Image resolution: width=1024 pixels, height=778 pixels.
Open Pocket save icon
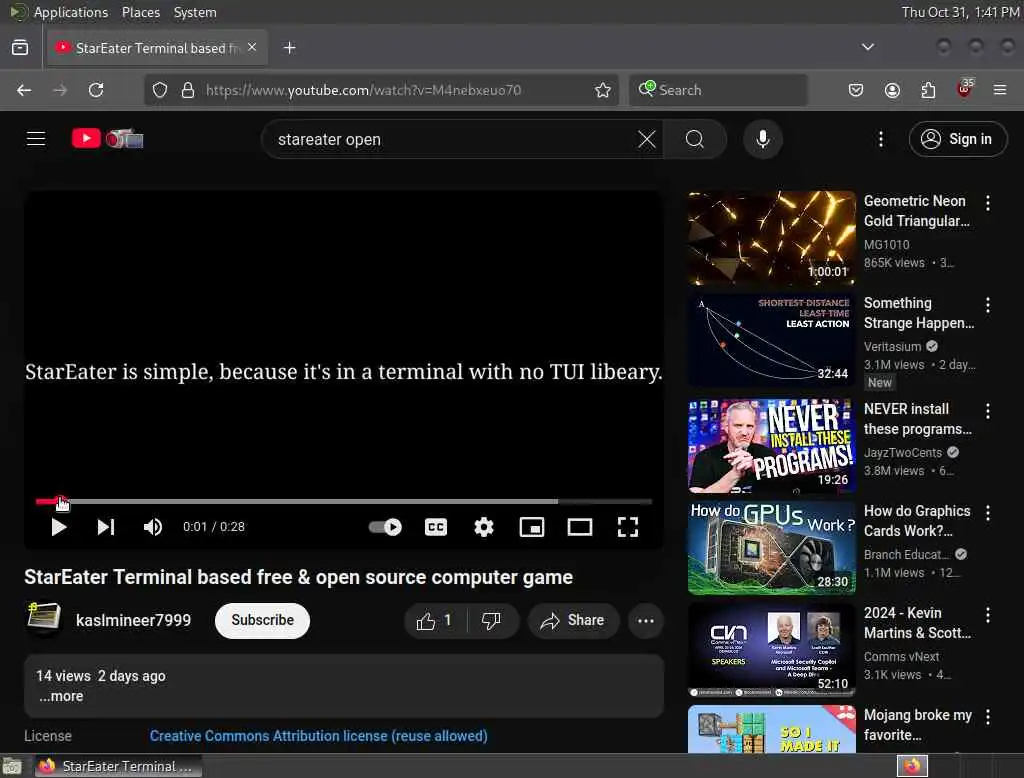856,90
